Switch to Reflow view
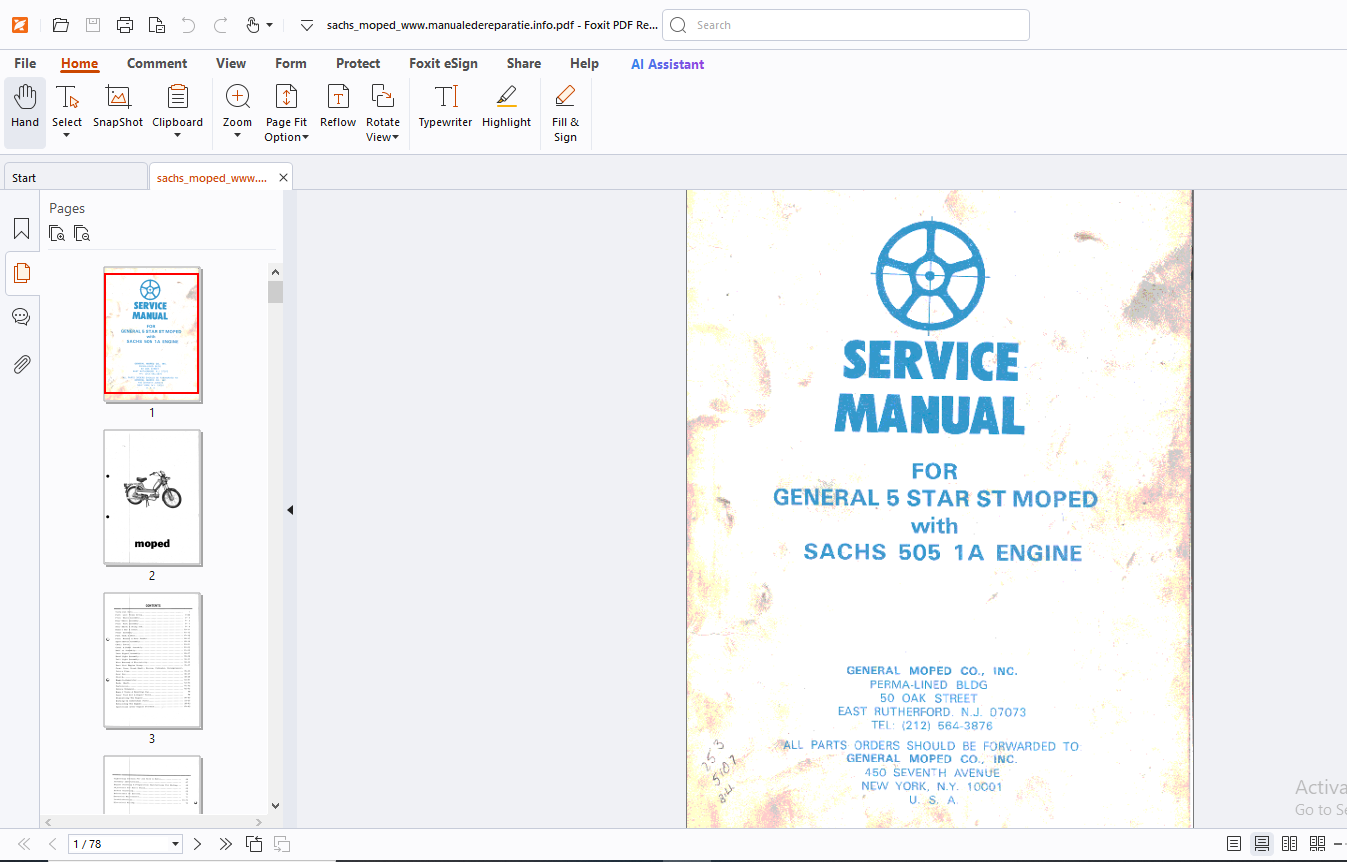 tap(338, 108)
